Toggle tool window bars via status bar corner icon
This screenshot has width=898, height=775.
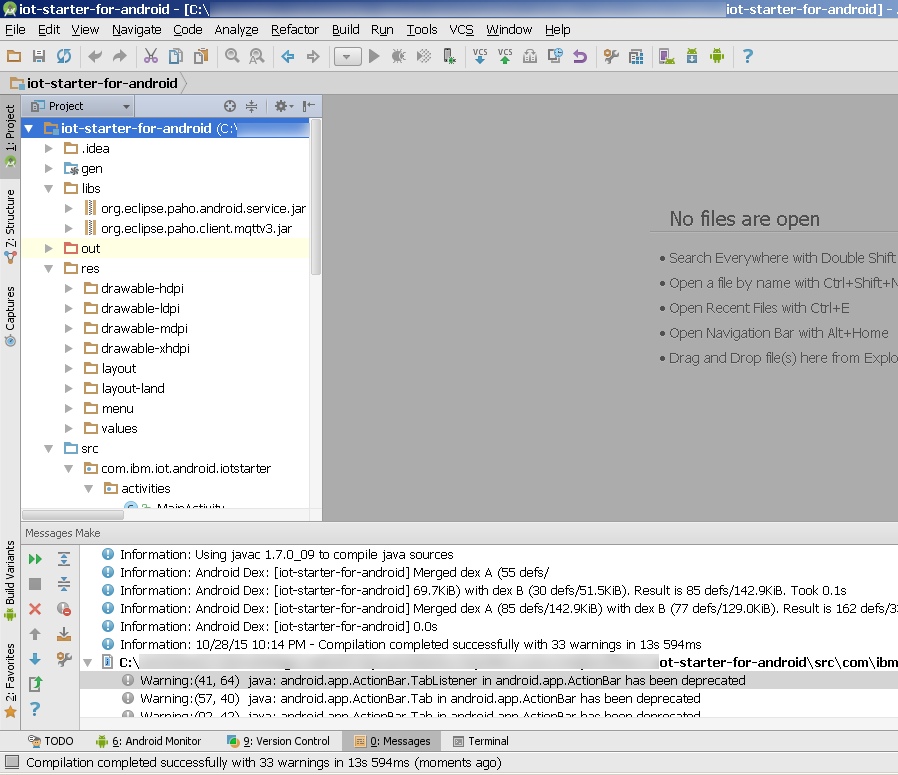[x=12, y=762]
